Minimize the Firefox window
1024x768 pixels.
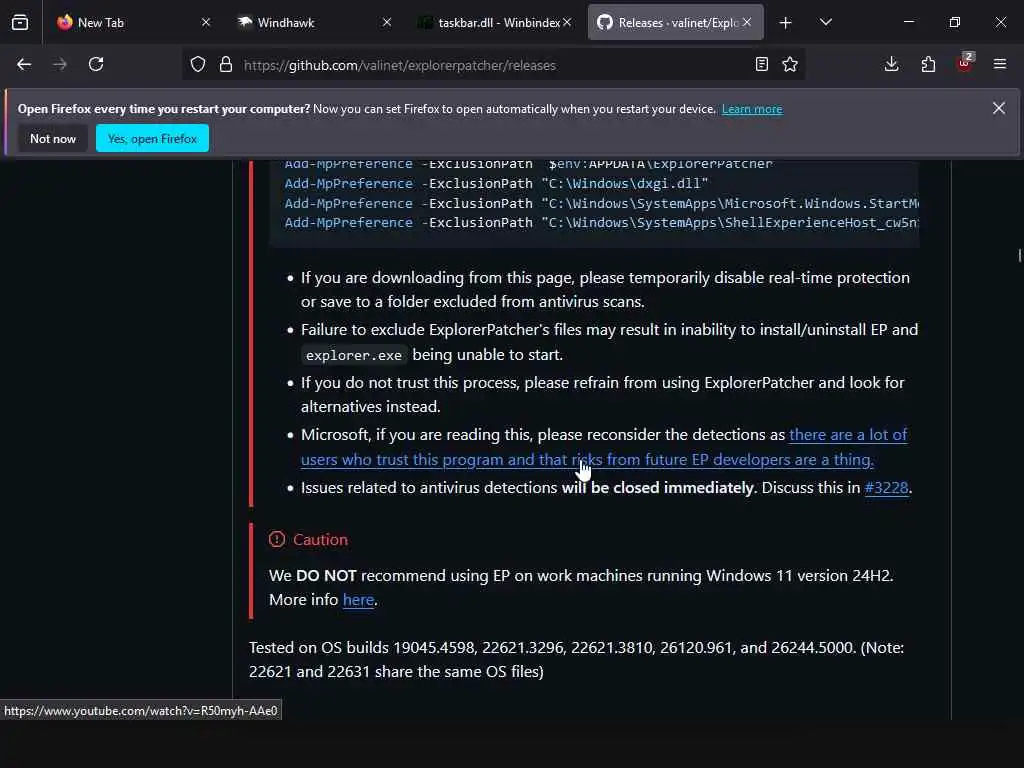pyautogui.click(x=908, y=22)
